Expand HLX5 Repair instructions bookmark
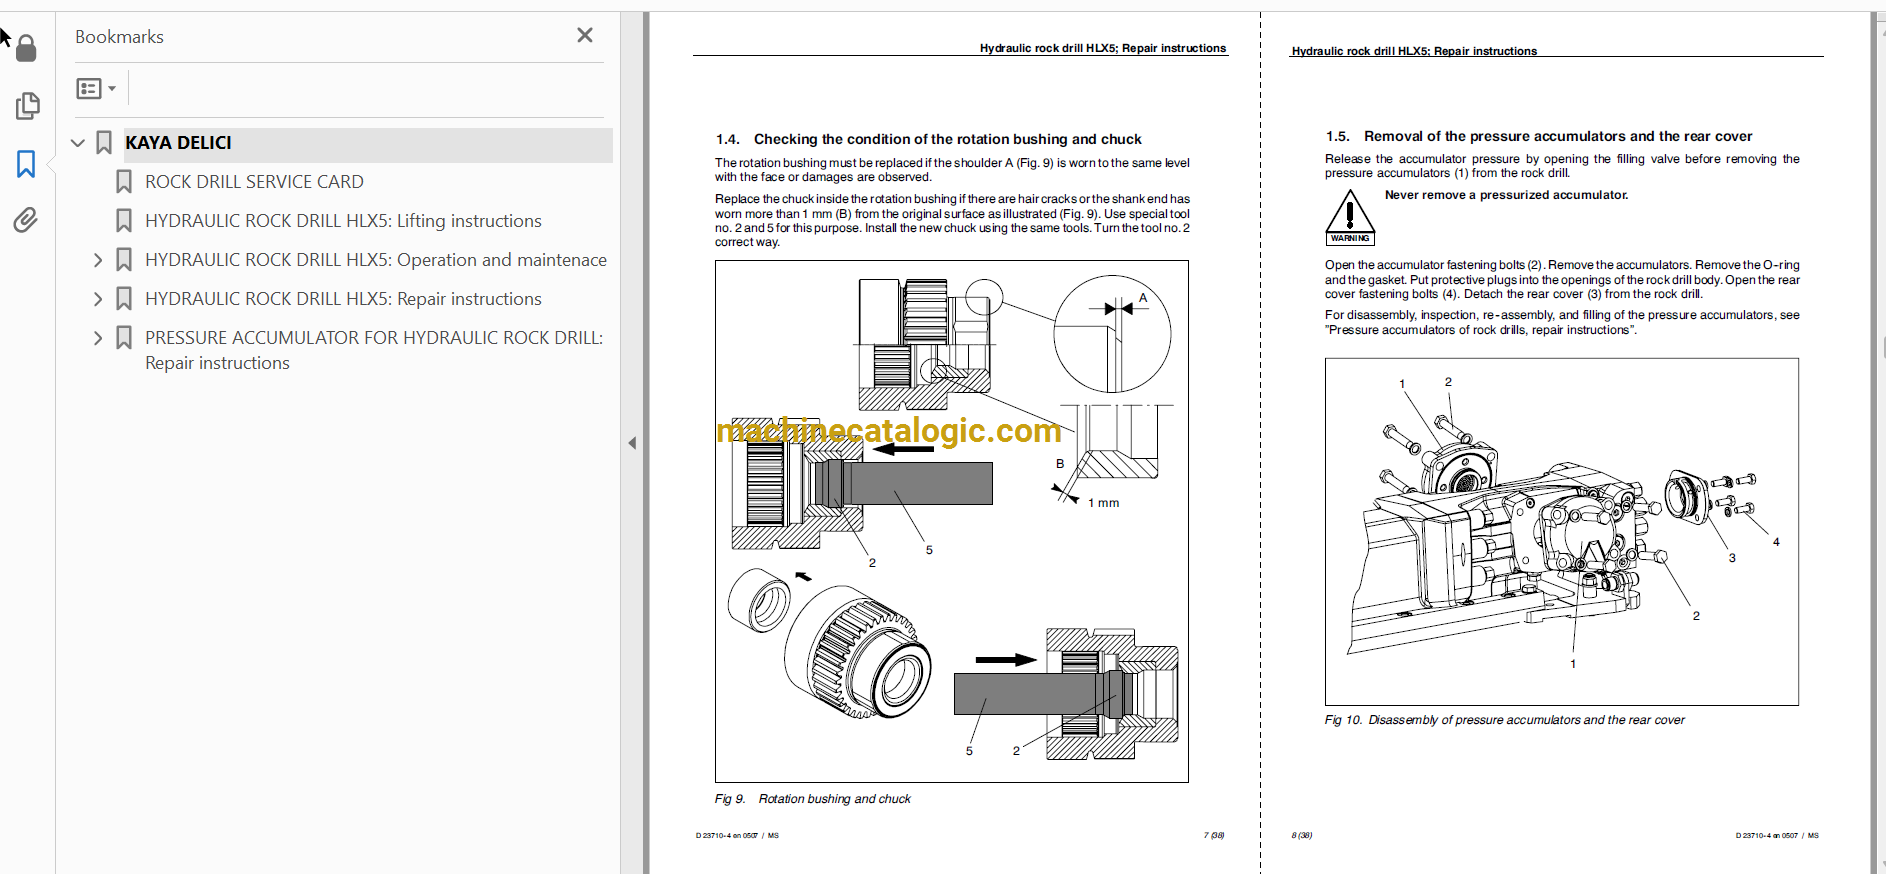Image resolution: width=1886 pixels, height=874 pixels. click(98, 299)
